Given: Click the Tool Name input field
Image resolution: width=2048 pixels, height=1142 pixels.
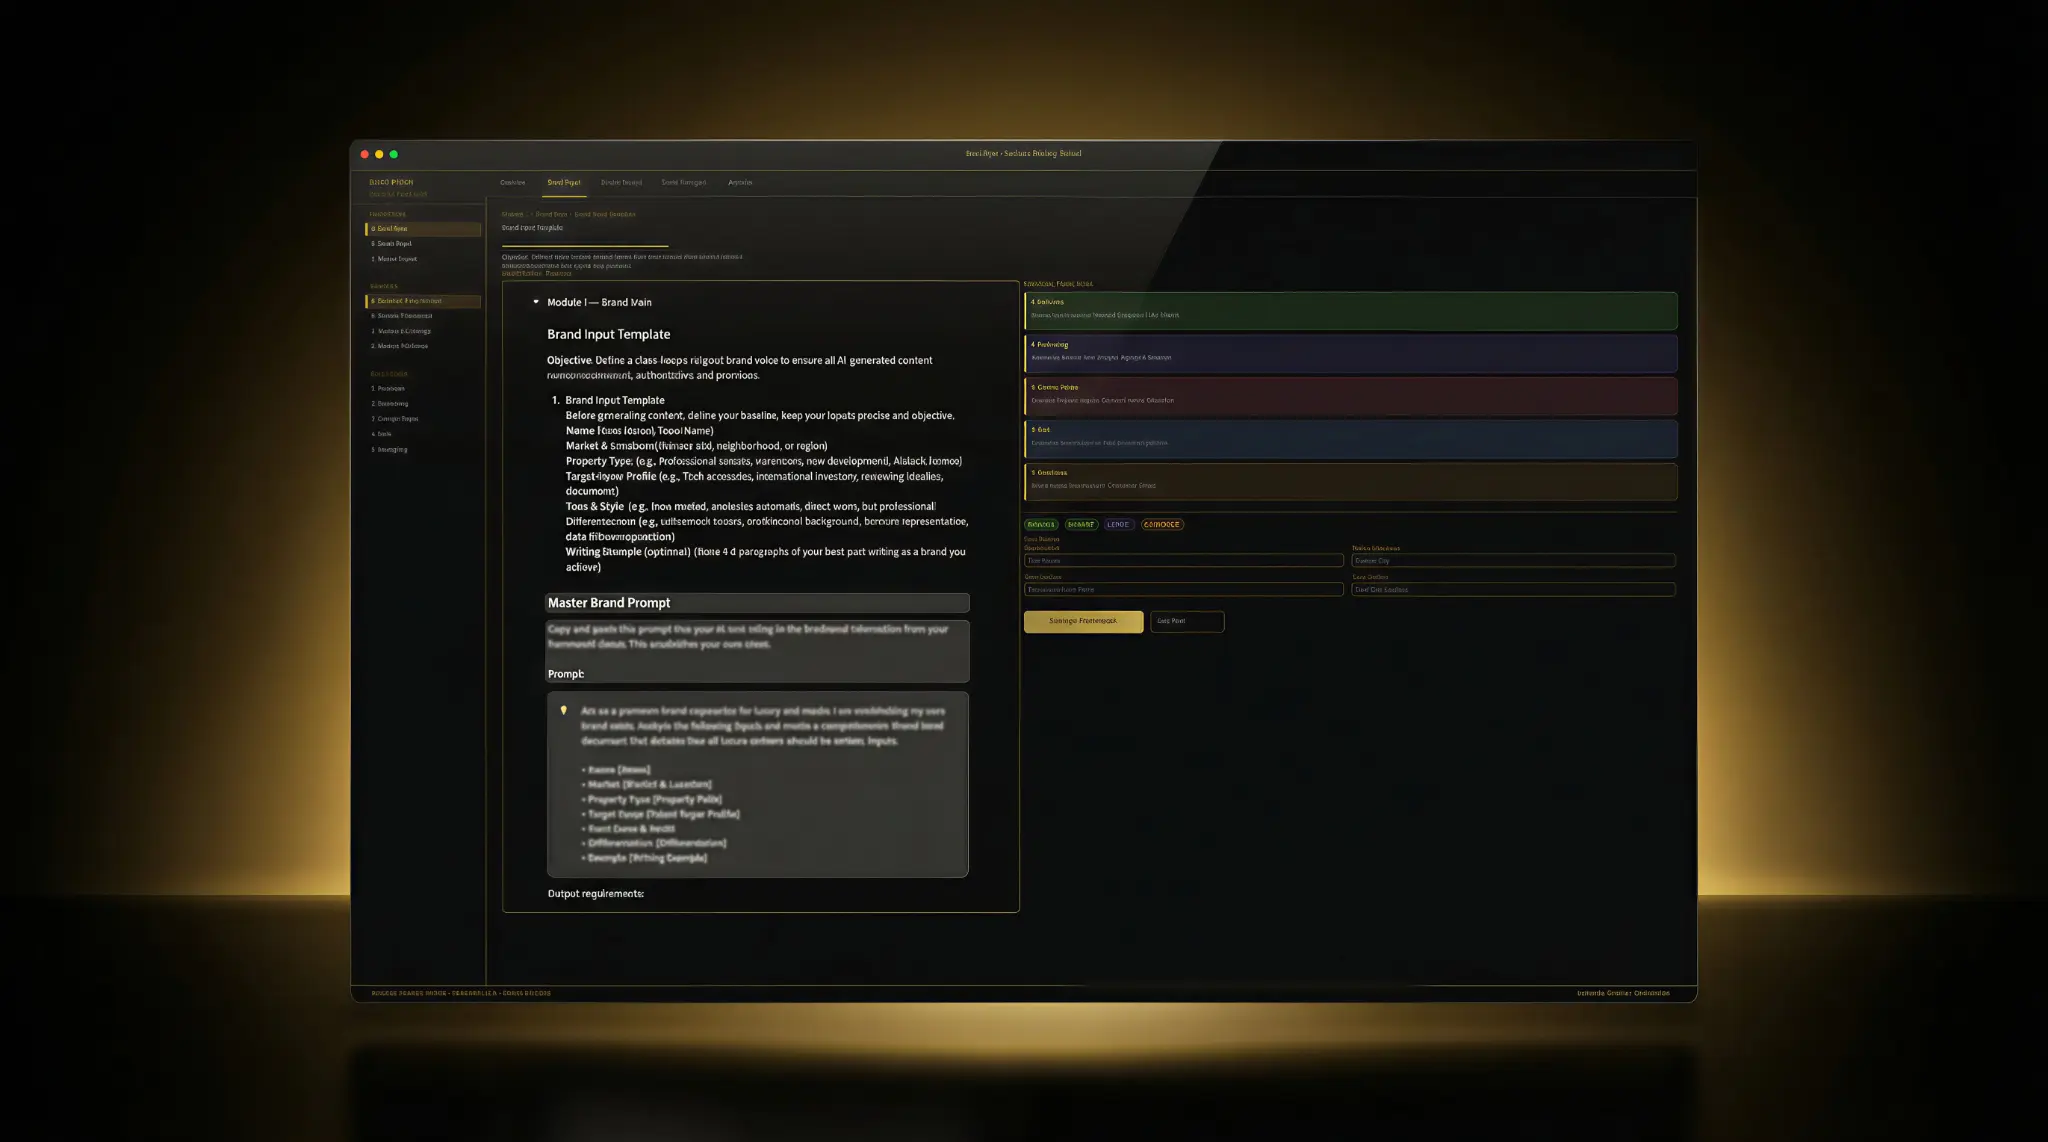Looking at the screenshot, I should click(x=1183, y=560).
